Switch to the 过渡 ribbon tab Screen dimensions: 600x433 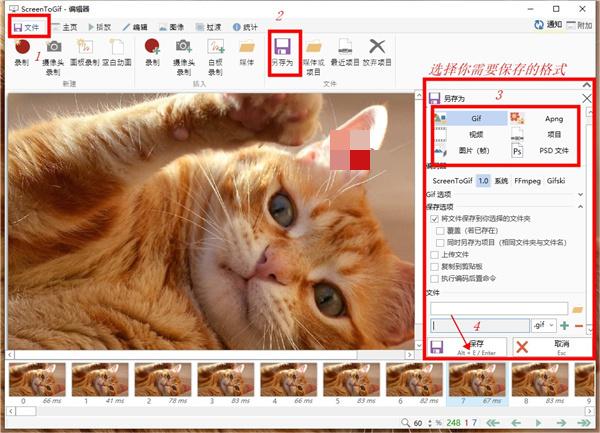point(209,27)
